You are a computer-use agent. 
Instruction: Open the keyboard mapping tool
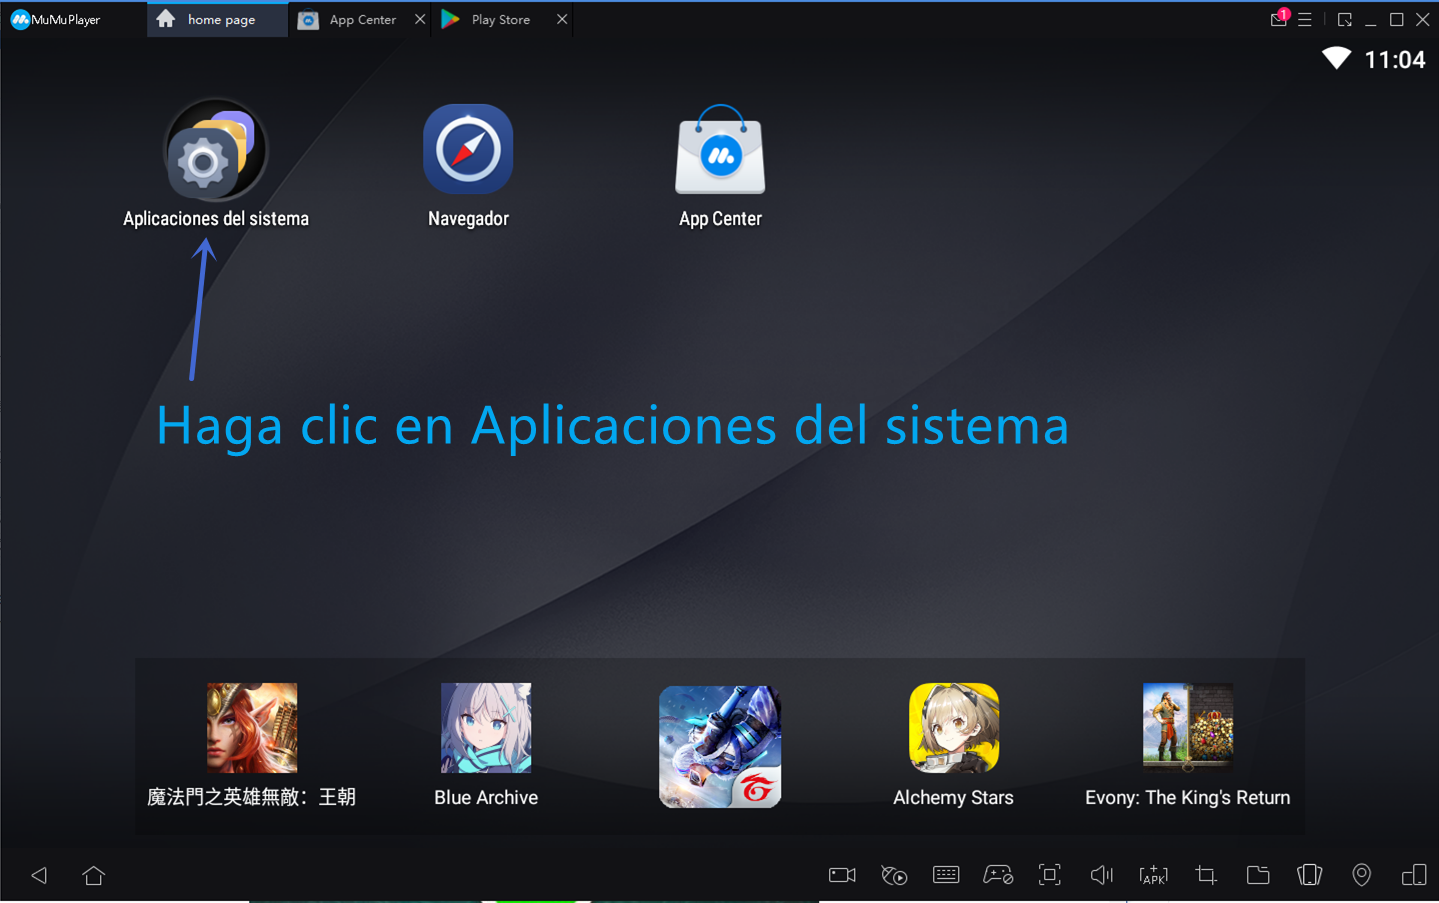click(x=946, y=875)
